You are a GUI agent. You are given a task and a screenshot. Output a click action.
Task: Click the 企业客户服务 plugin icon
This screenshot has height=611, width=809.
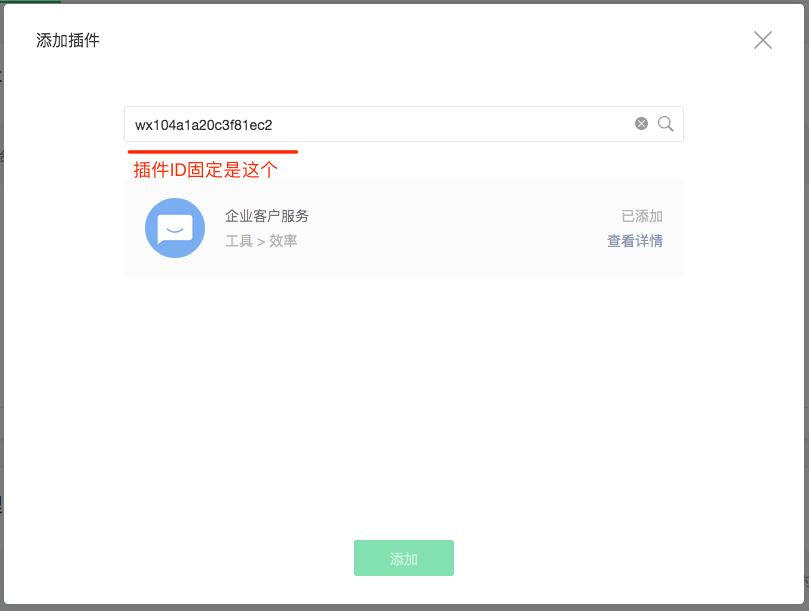point(175,228)
